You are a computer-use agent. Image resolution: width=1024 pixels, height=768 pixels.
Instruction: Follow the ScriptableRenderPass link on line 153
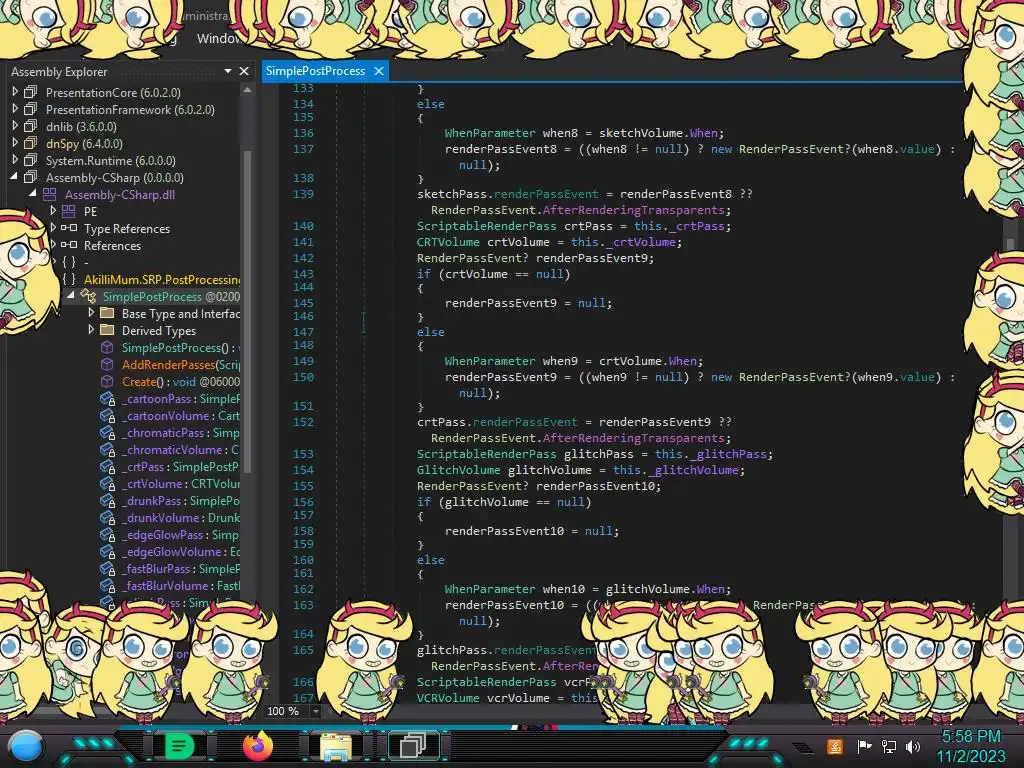click(x=487, y=454)
